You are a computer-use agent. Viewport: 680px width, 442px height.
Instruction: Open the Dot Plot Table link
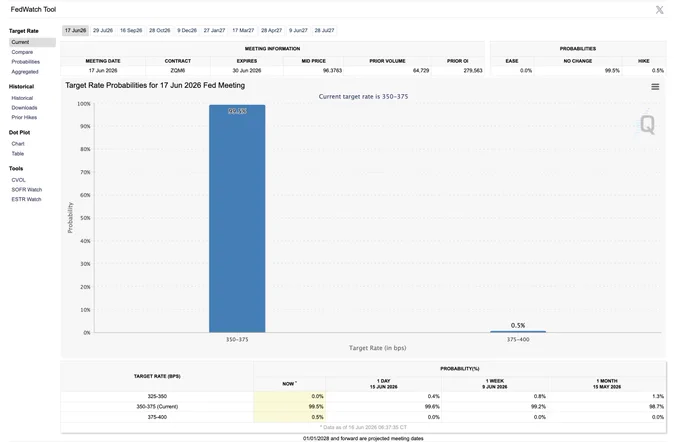pyautogui.click(x=18, y=154)
